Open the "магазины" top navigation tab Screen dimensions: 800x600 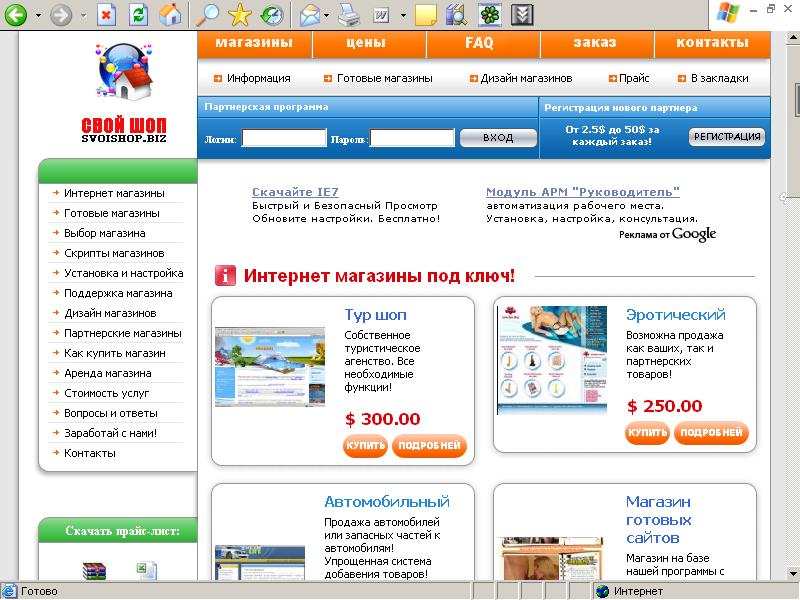point(254,43)
